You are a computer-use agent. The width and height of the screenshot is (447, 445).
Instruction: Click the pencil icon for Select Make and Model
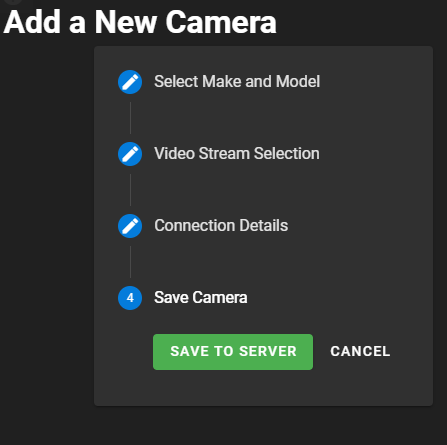pyautogui.click(x=130, y=82)
